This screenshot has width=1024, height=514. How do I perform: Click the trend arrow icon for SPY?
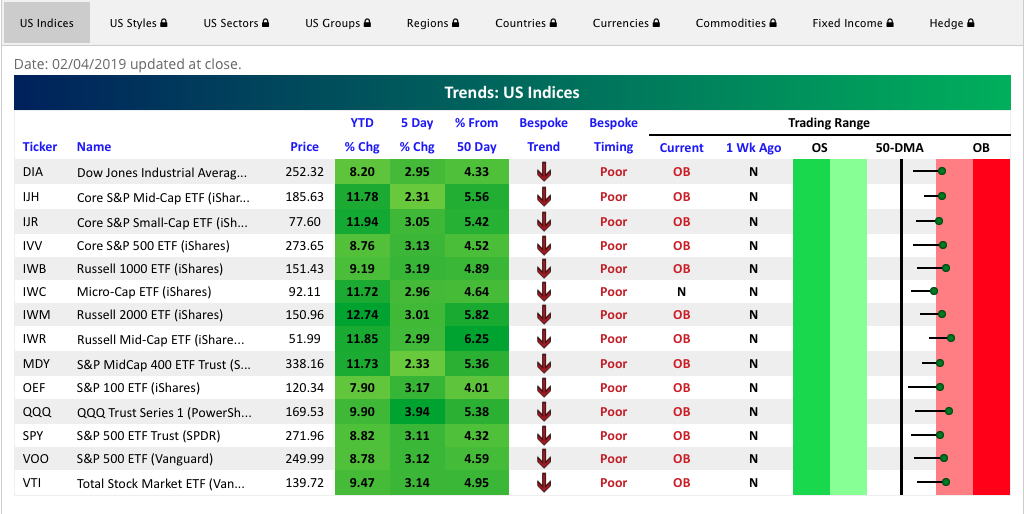(x=543, y=435)
